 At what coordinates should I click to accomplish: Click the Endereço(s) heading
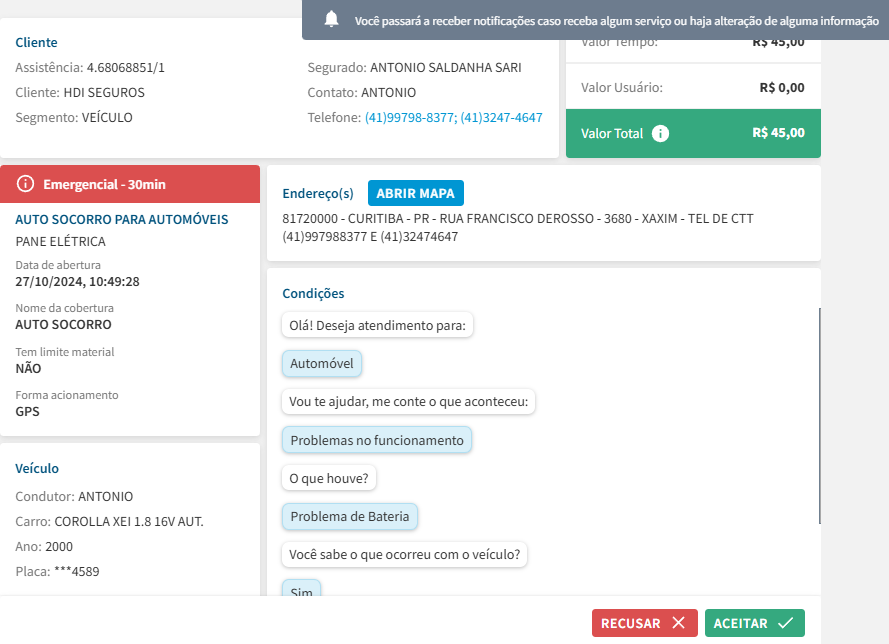click(318, 193)
